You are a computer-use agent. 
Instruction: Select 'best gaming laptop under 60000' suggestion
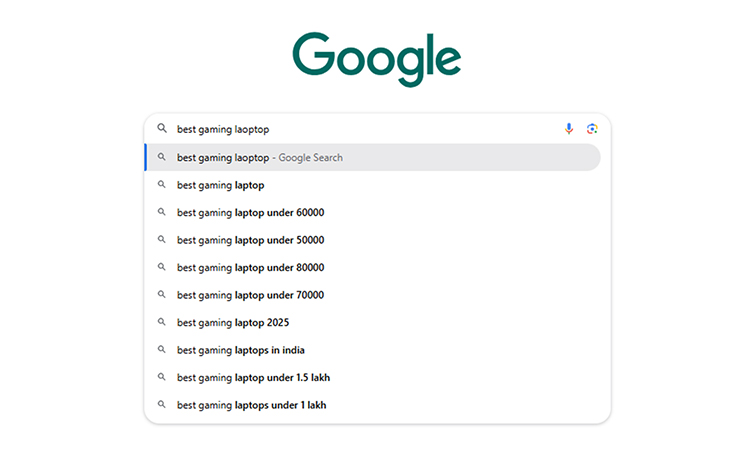250,212
